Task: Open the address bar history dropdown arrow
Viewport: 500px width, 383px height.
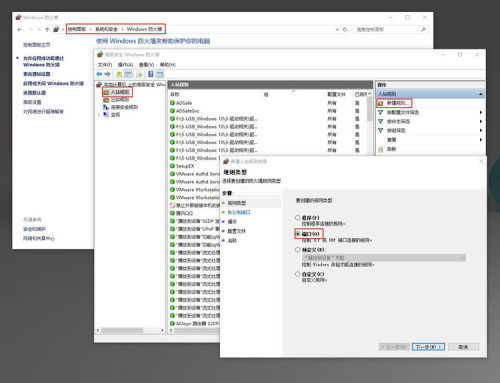Action: (x=337, y=30)
